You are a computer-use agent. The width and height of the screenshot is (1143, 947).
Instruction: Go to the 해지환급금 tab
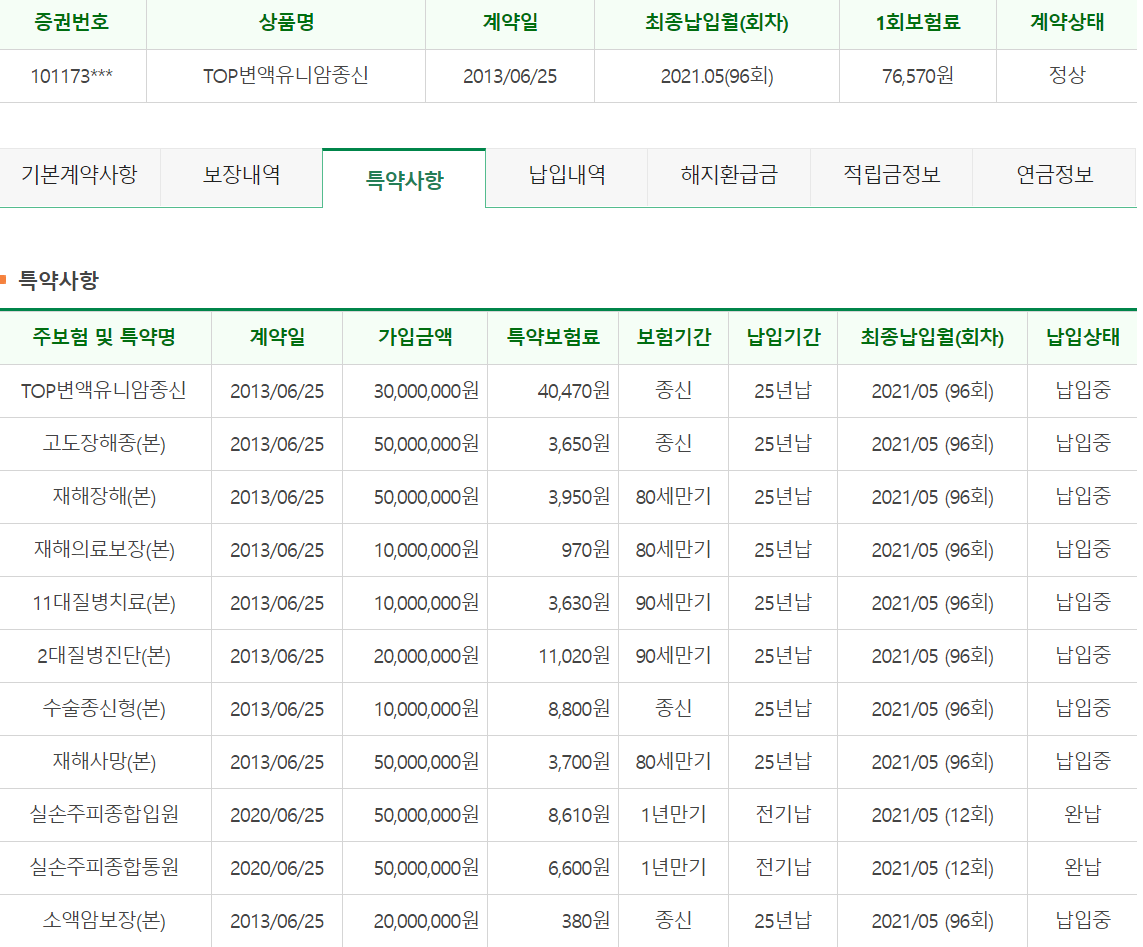tap(729, 175)
